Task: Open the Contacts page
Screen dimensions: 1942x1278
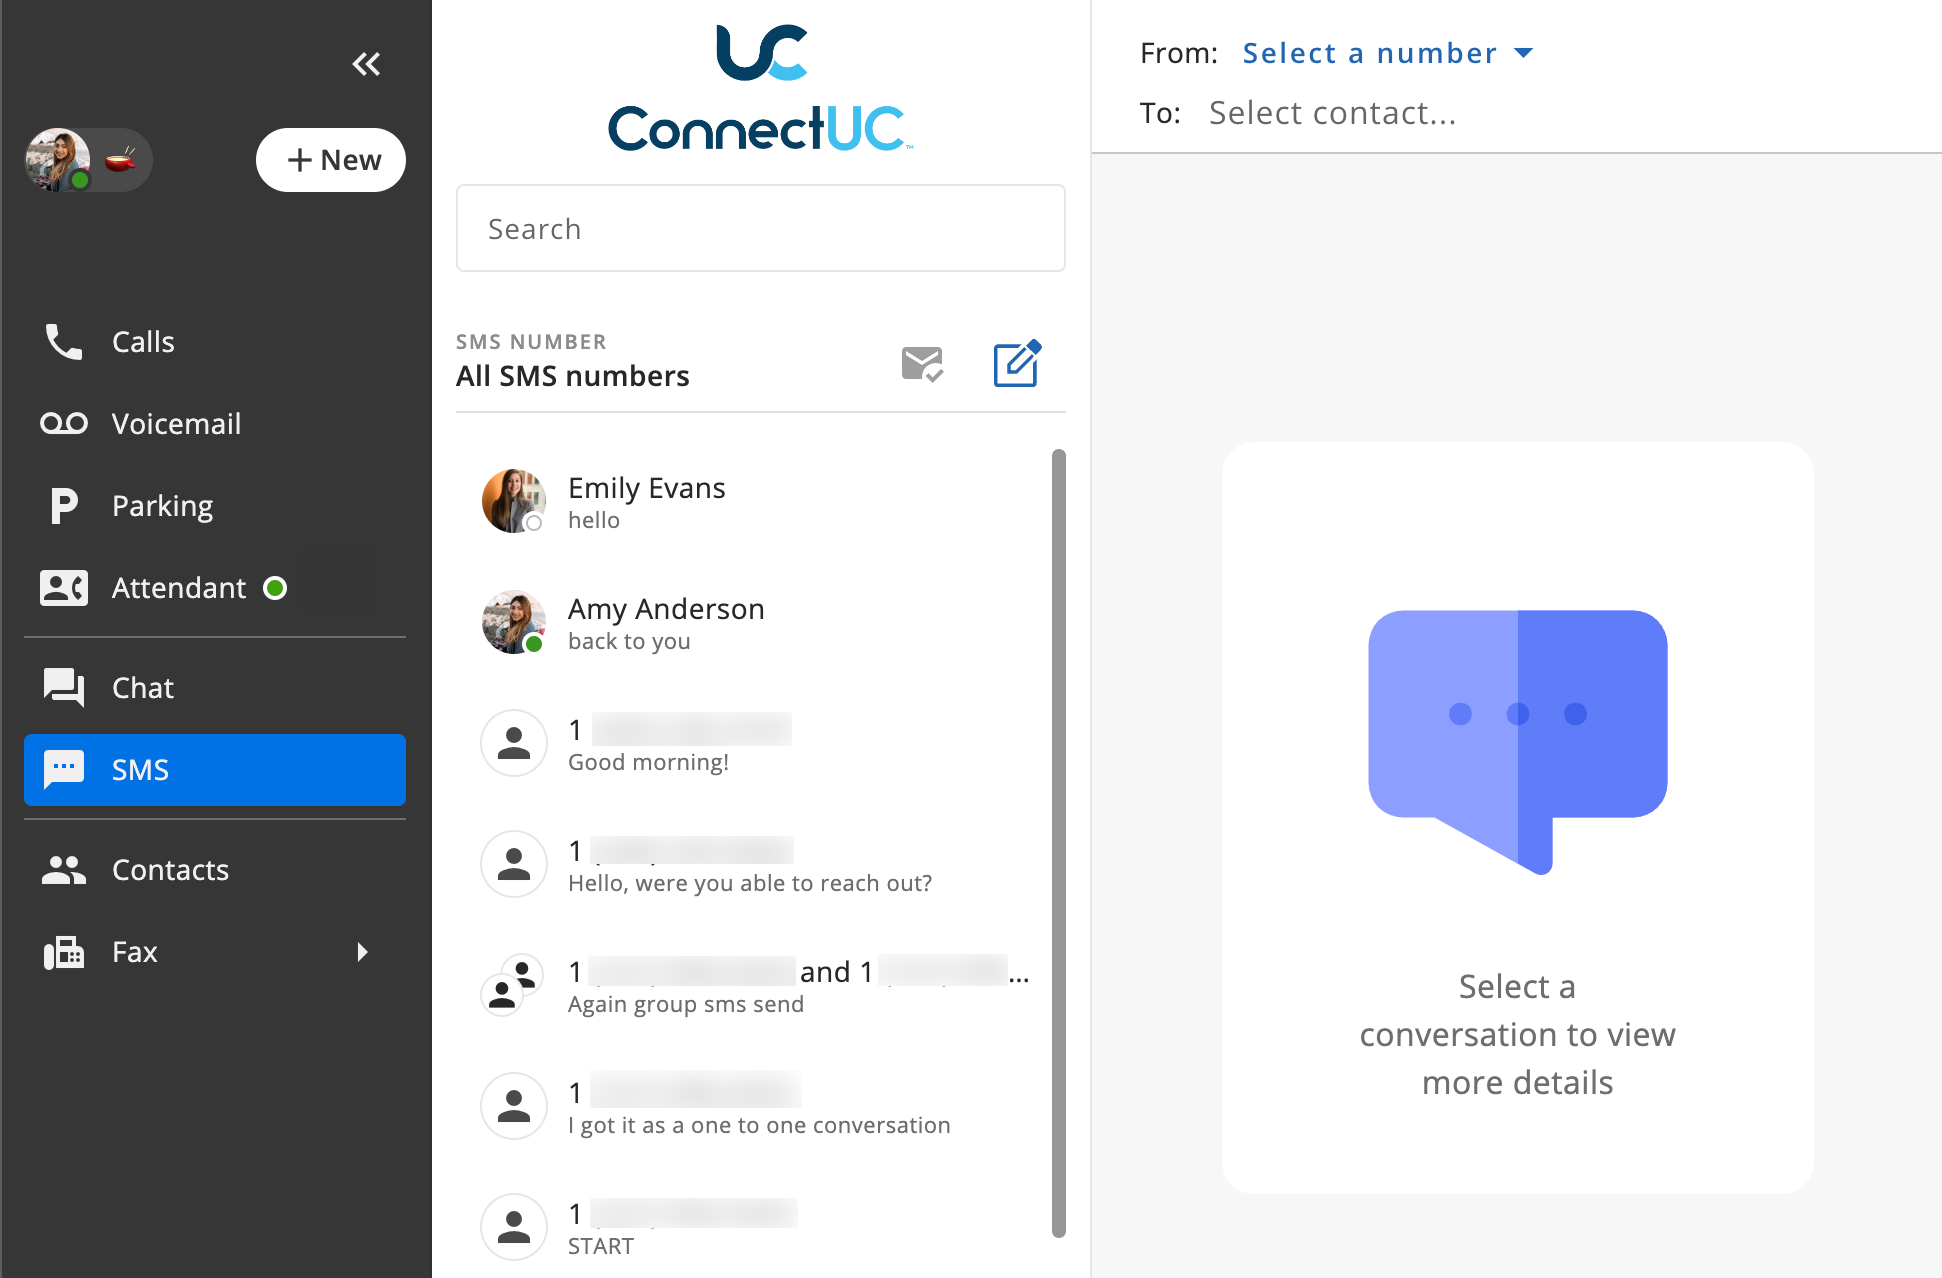Action: (x=170, y=870)
